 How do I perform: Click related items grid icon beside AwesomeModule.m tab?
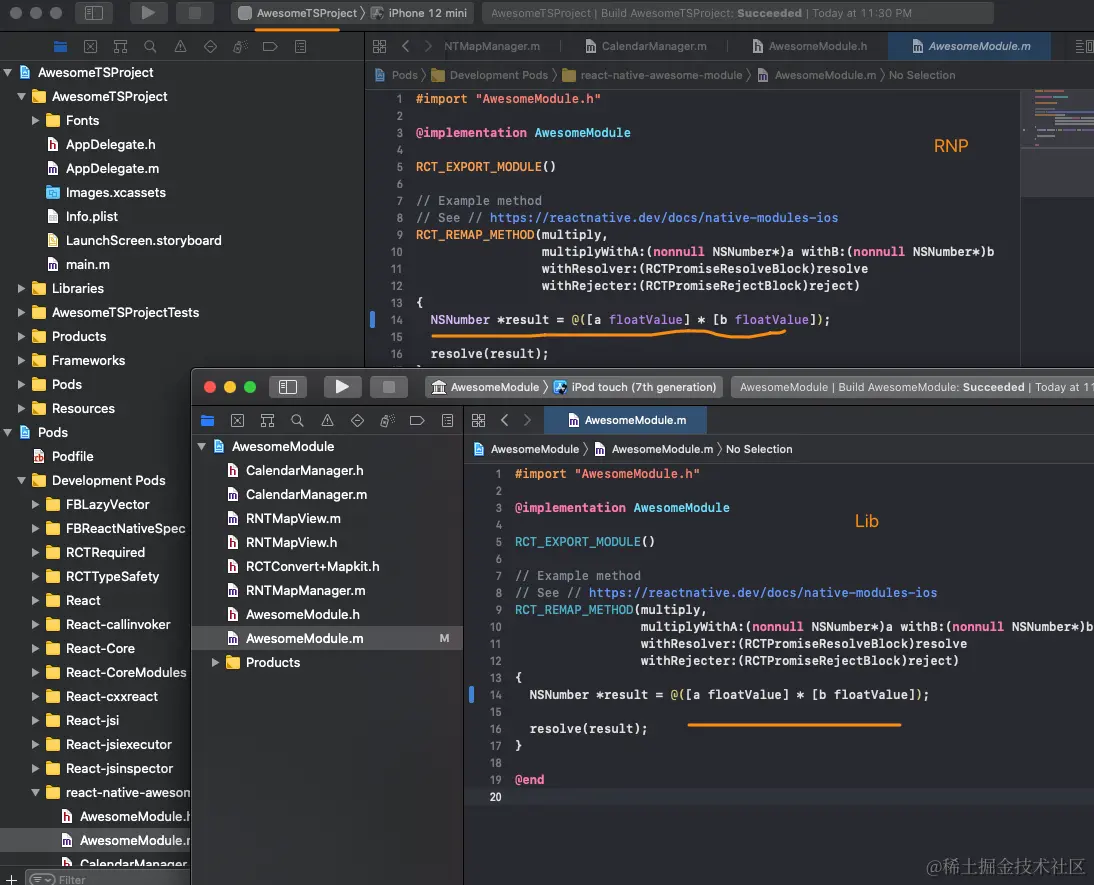click(x=478, y=421)
